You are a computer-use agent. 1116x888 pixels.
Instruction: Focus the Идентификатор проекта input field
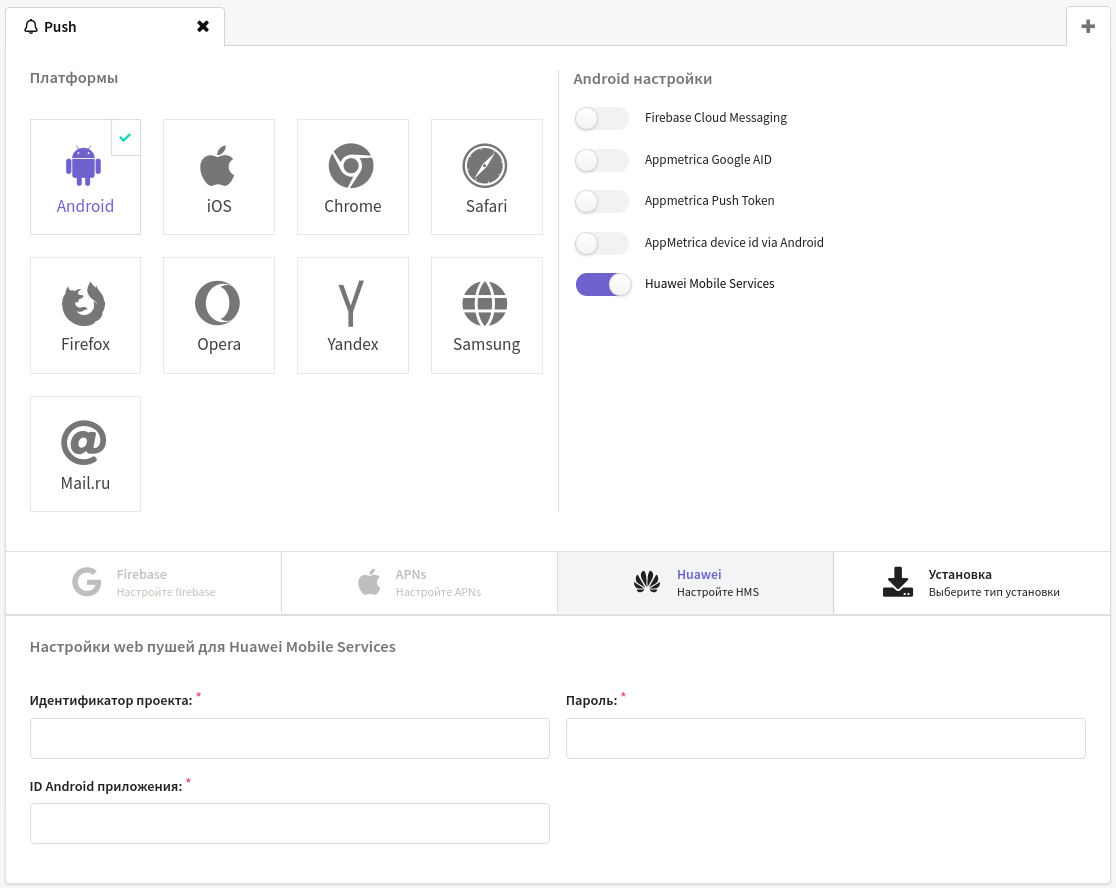tap(290, 739)
